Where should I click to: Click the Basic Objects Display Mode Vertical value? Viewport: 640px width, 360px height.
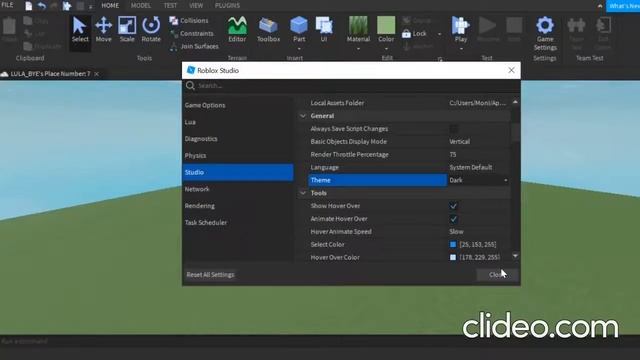[460, 142]
